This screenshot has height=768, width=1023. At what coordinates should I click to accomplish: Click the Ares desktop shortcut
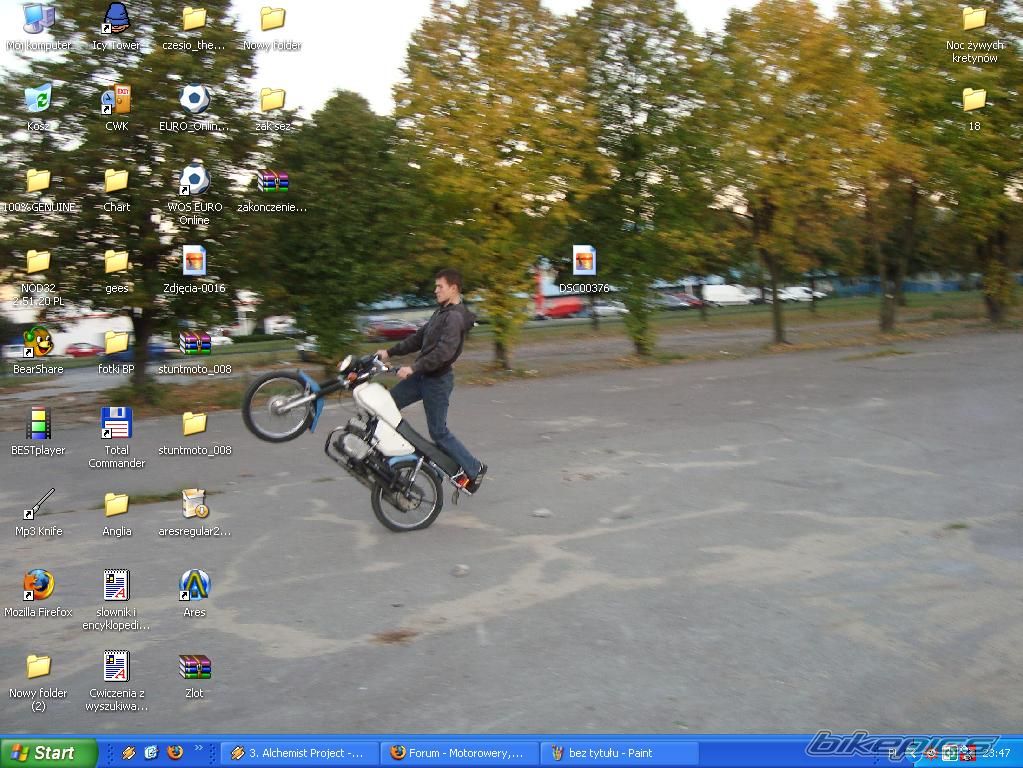pyautogui.click(x=194, y=585)
